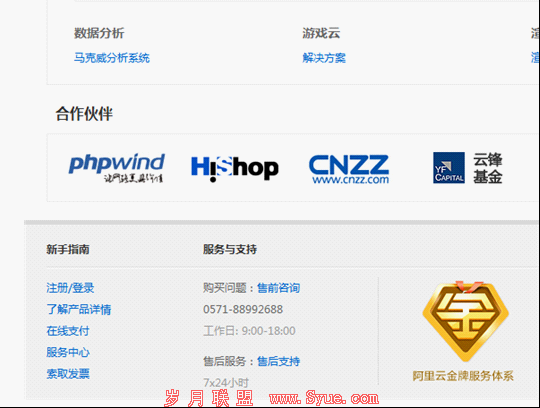Visit the 服务中心 link

pos(68,352)
